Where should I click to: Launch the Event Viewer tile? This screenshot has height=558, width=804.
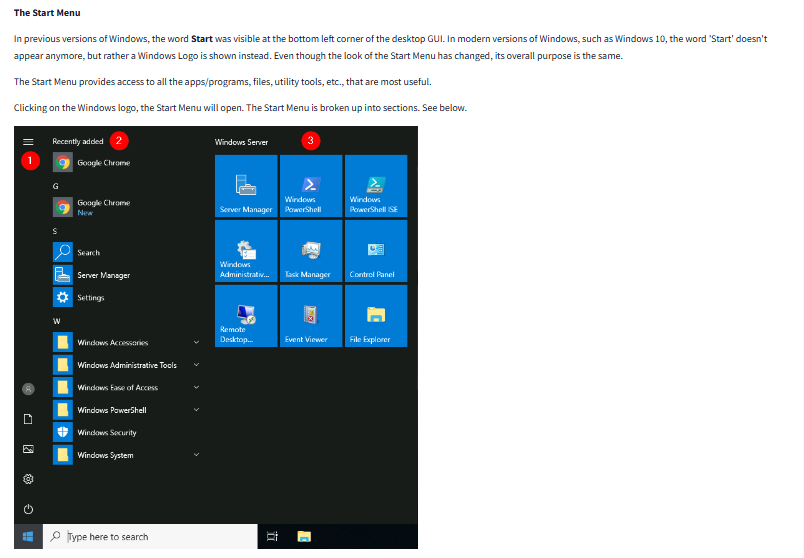[311, 316]
